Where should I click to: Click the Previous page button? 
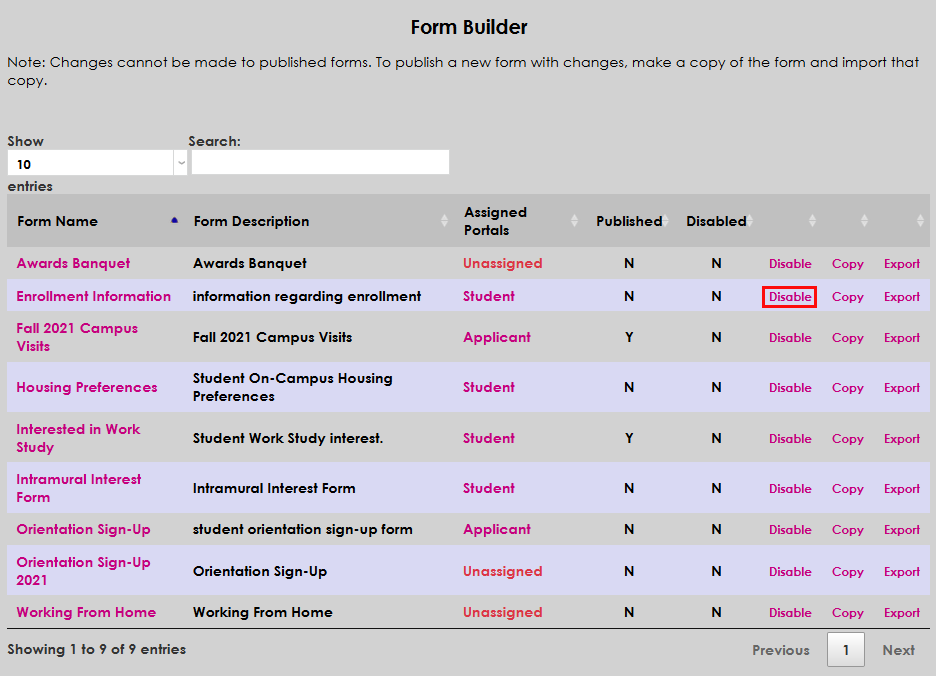click(x=781, y=649)
